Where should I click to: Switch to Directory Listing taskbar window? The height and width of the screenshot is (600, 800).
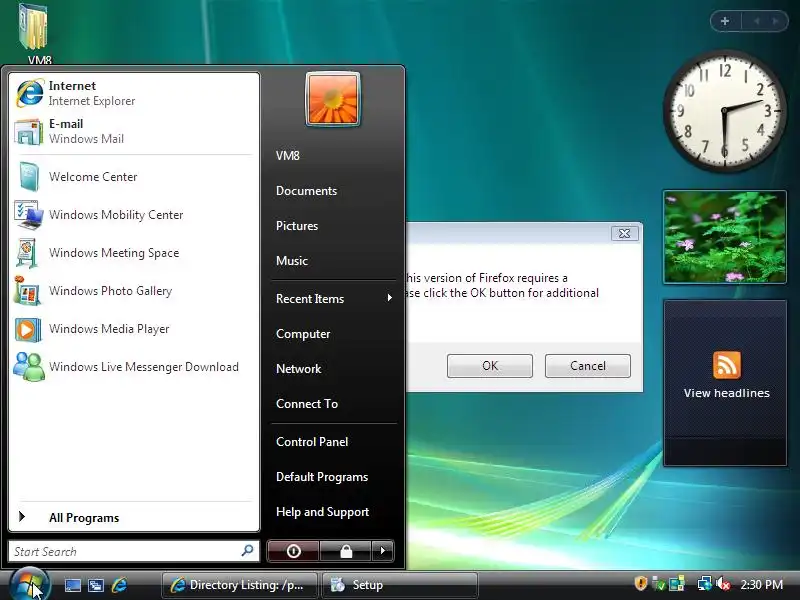tap(239, 585)
